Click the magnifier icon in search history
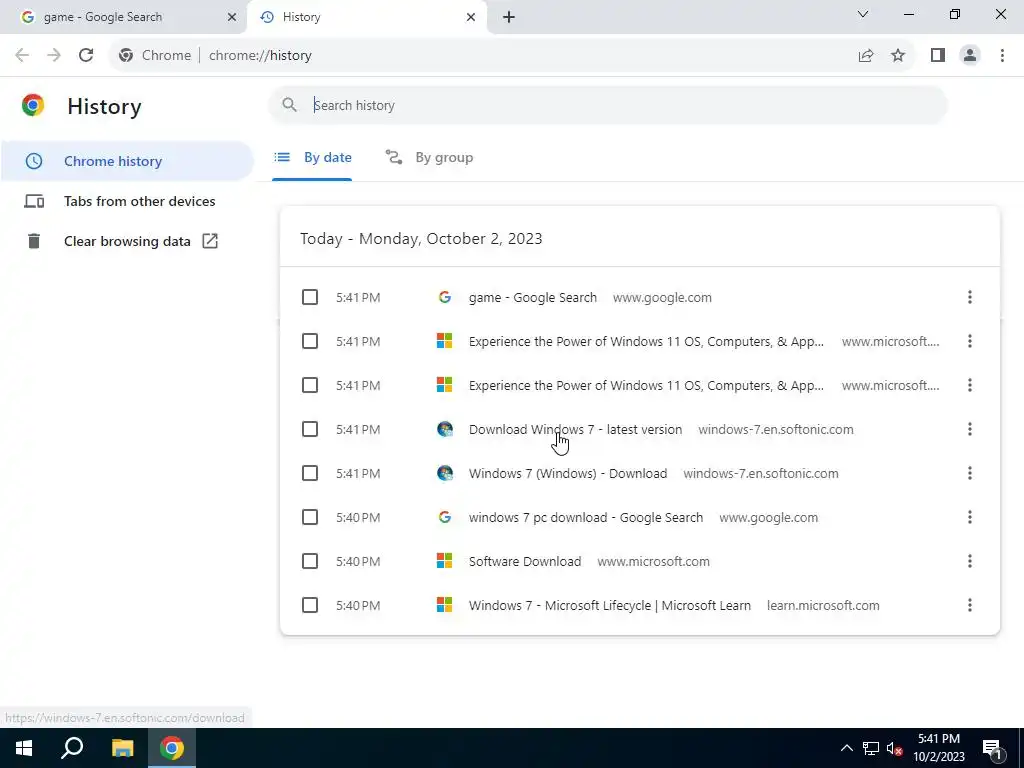1024x768 pixels. point(289,105)
